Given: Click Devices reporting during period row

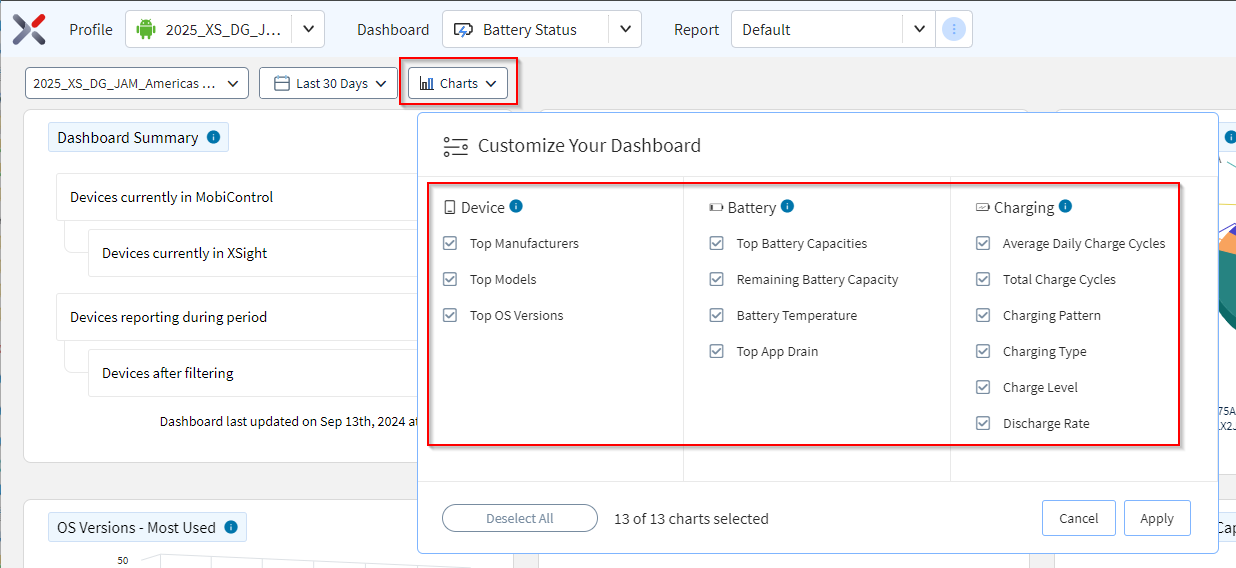Looking at the screenshot, I should [x=237, y=317].
